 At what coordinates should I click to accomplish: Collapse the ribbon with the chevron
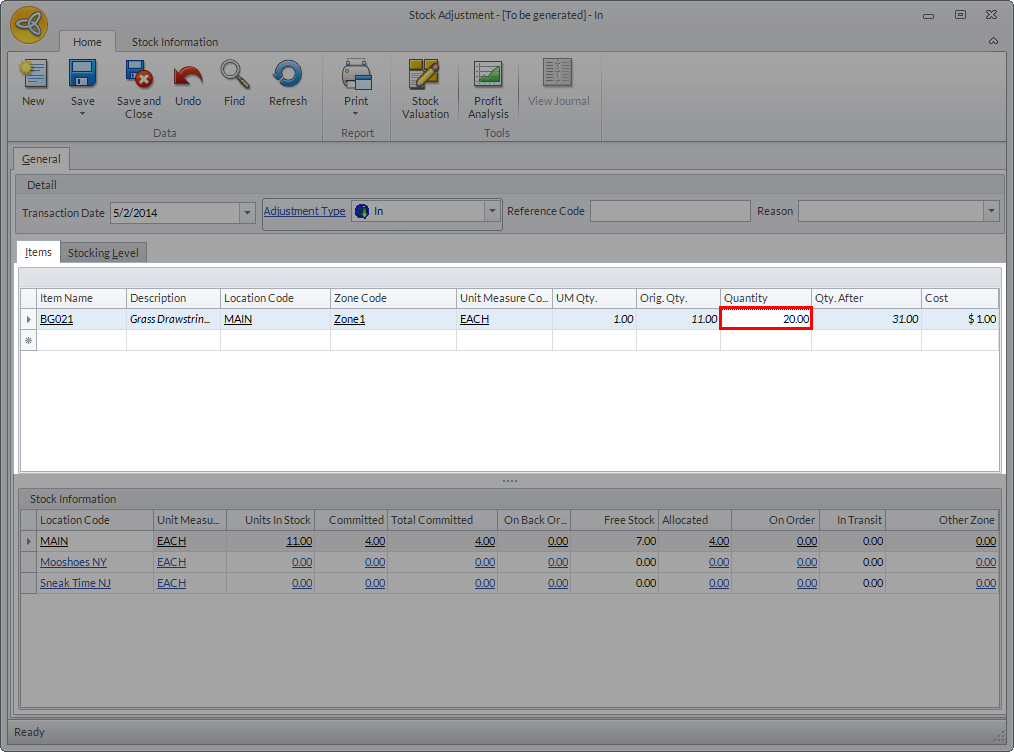(993, 42)
